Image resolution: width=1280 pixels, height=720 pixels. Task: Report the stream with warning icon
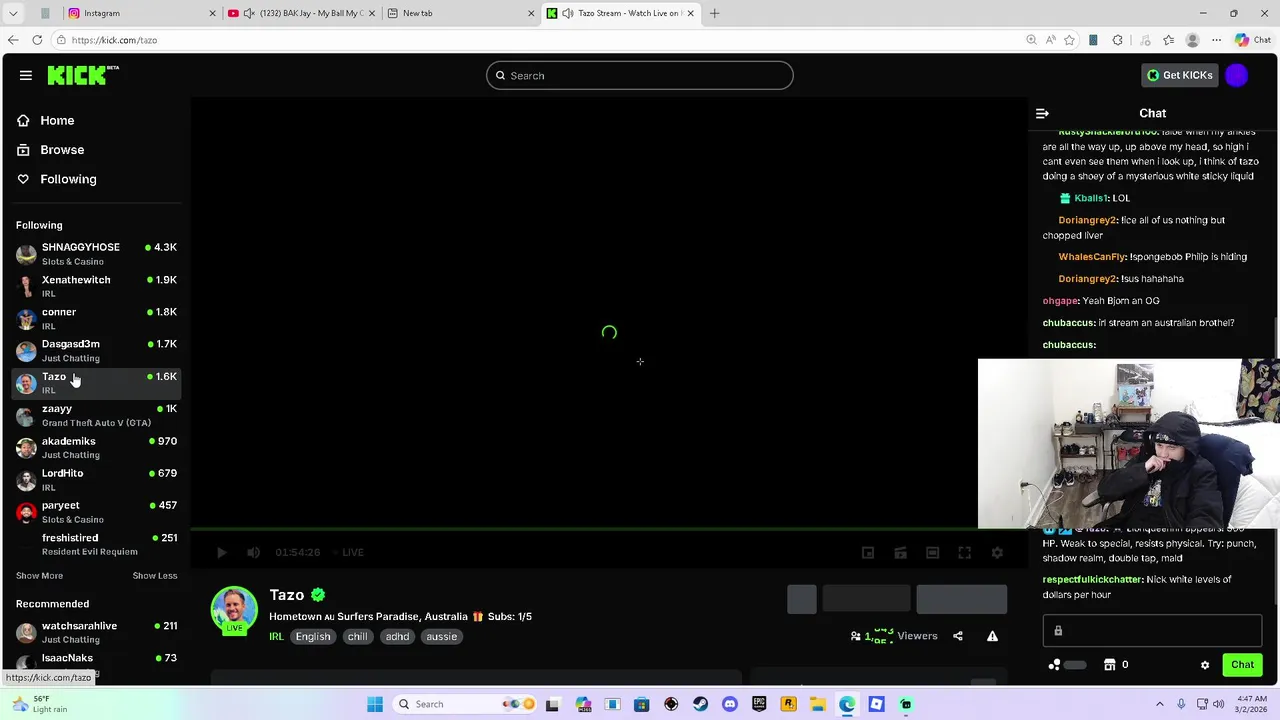[992, 636]
